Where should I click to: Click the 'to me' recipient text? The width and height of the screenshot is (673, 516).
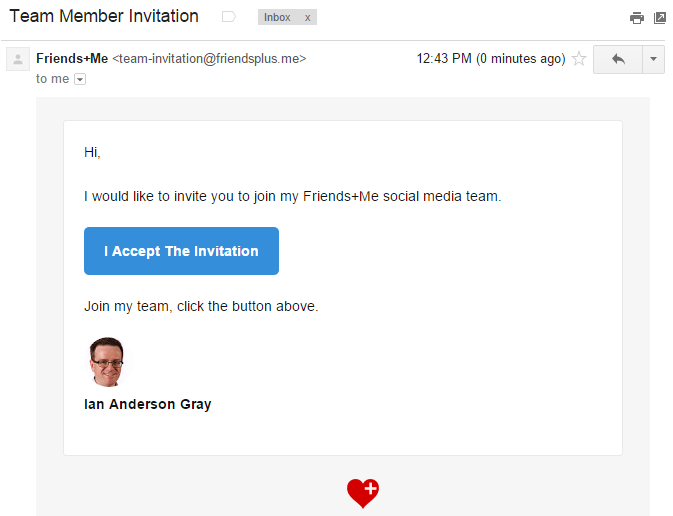(x=52, y=79)
